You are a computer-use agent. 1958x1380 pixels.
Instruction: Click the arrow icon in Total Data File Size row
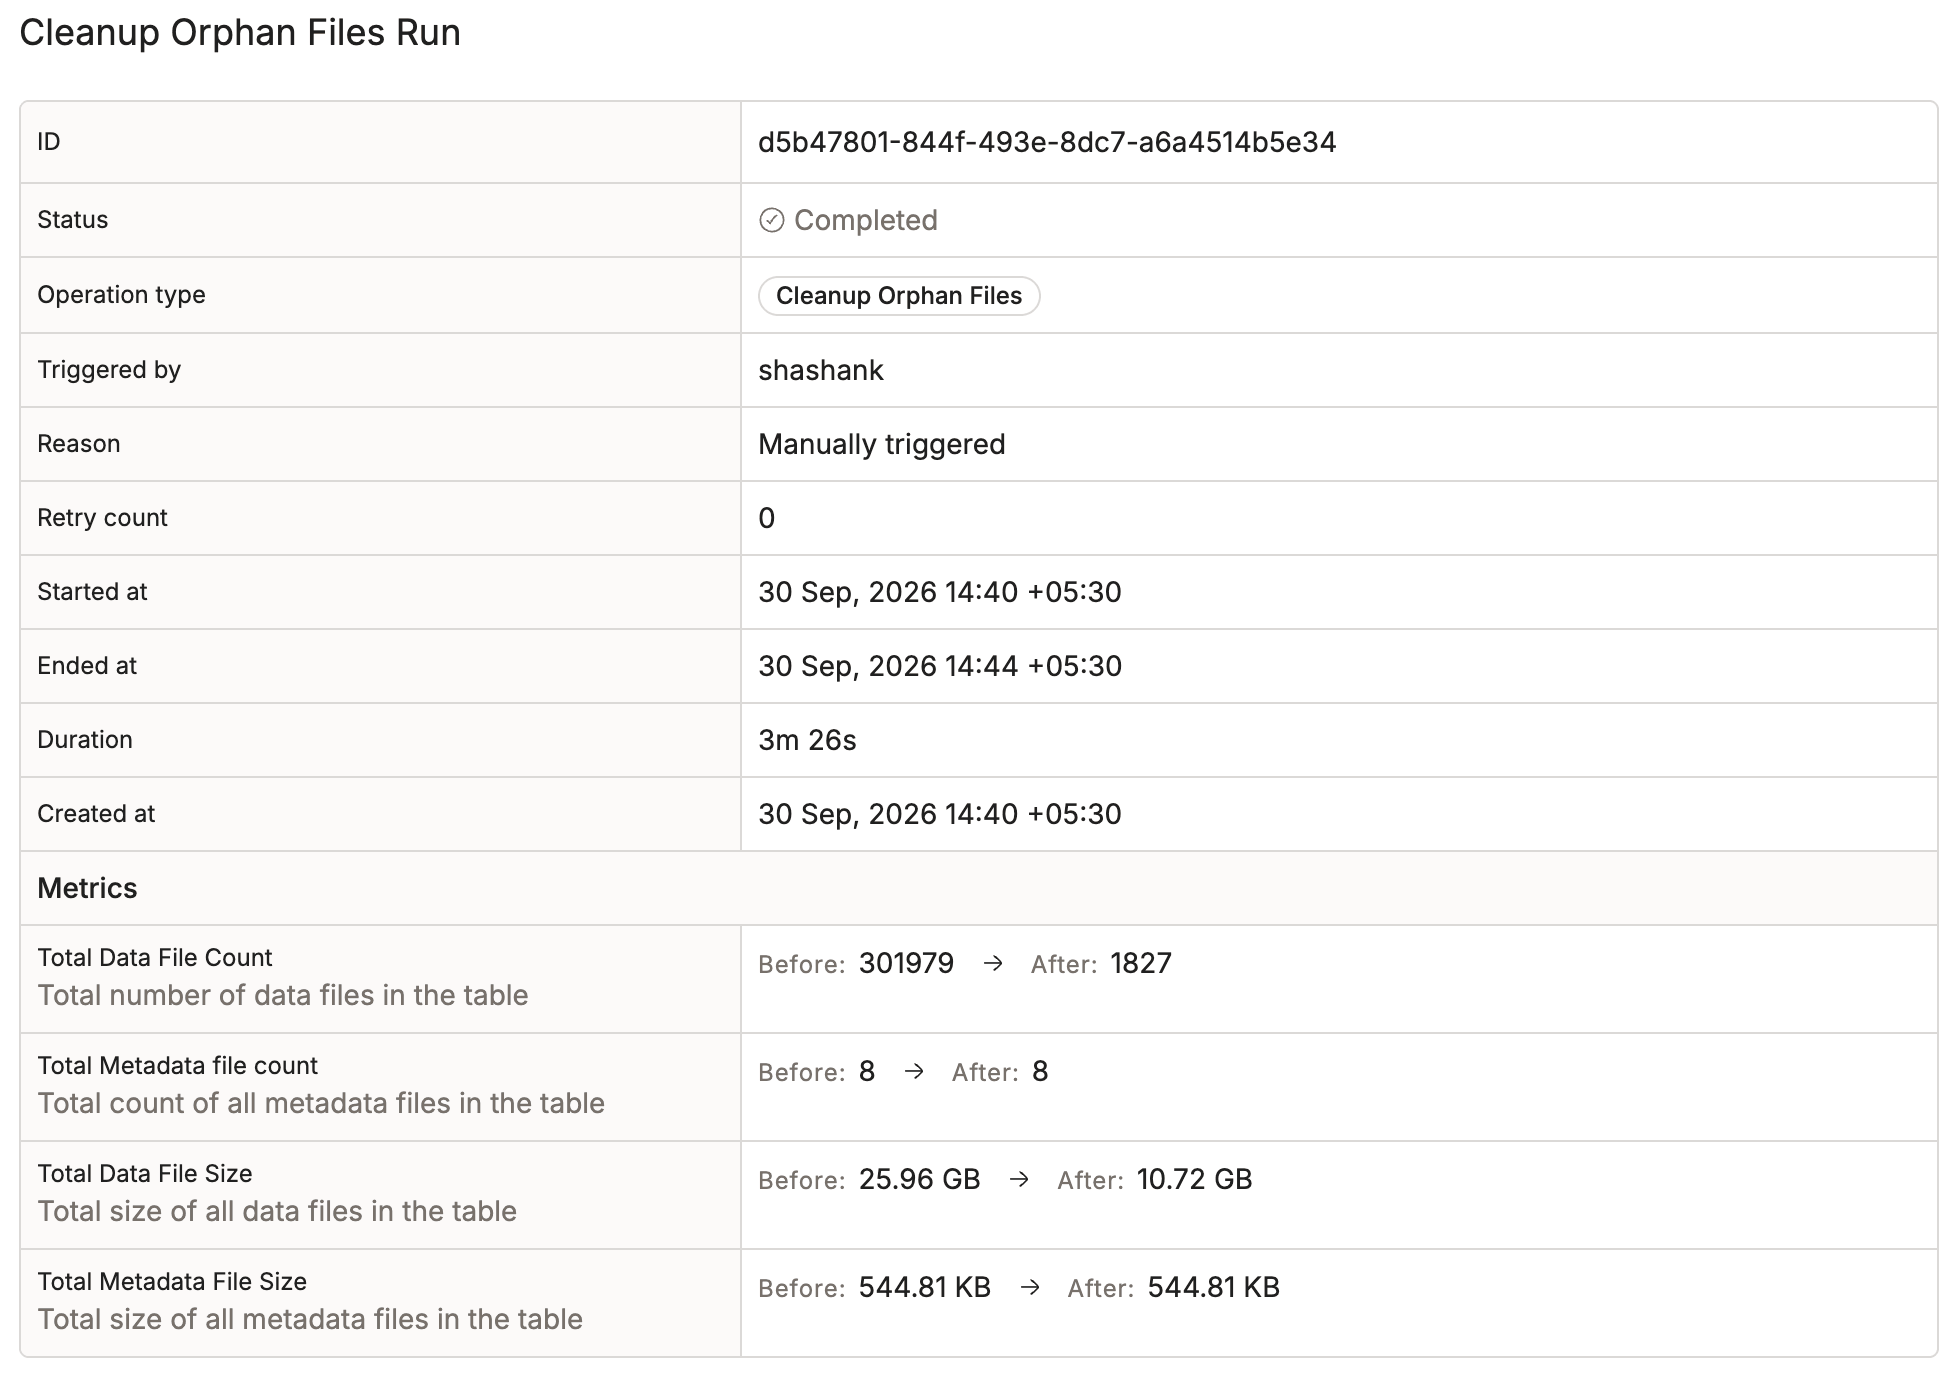pos(1019,1179)
